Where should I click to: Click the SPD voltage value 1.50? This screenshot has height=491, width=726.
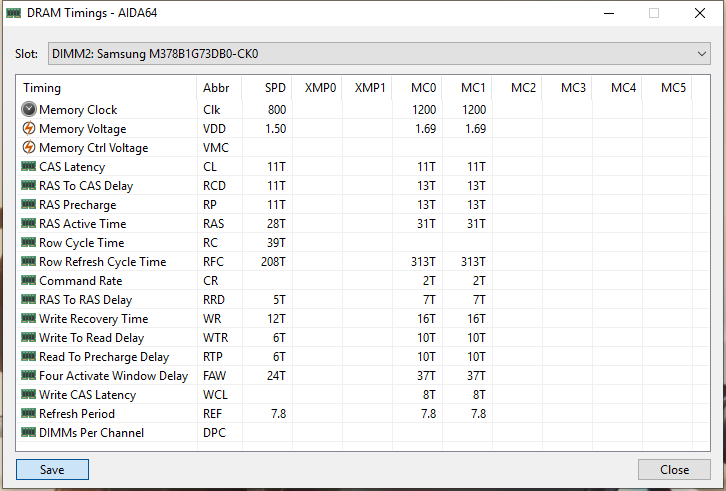point(275,129)
